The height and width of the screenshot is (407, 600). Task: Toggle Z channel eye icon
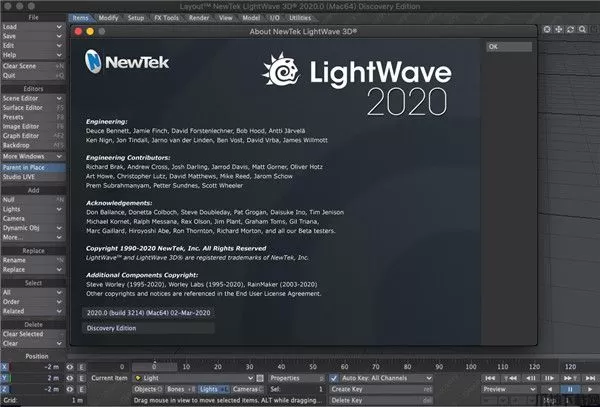70,389
